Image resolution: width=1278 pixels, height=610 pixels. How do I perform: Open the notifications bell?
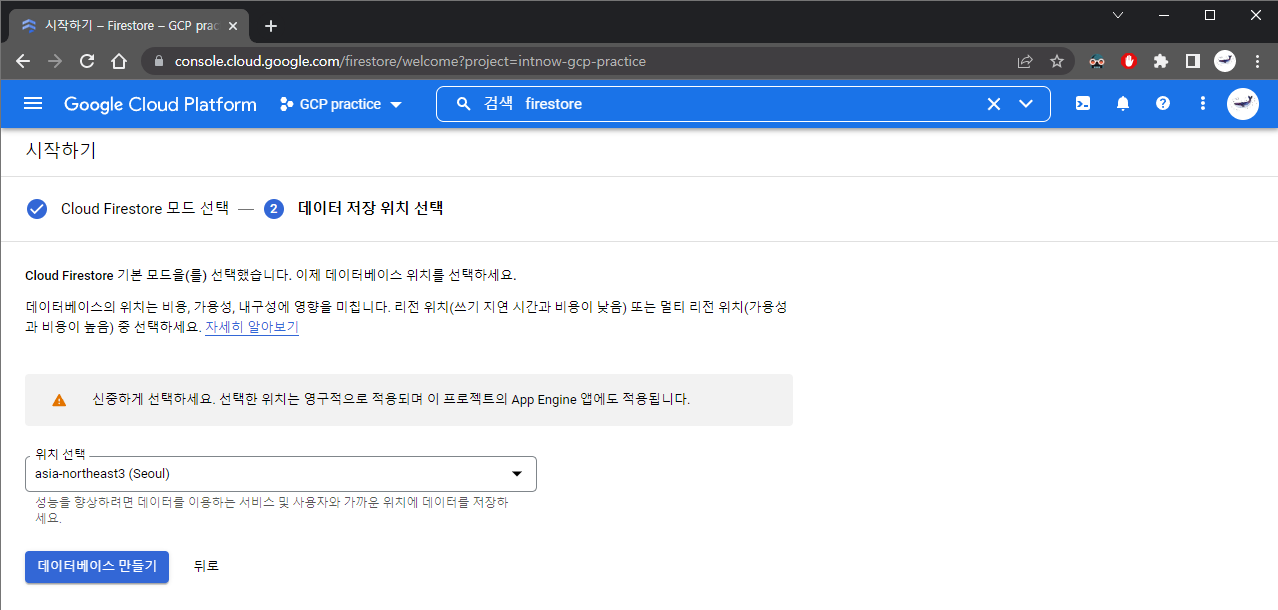(1123, 103)
